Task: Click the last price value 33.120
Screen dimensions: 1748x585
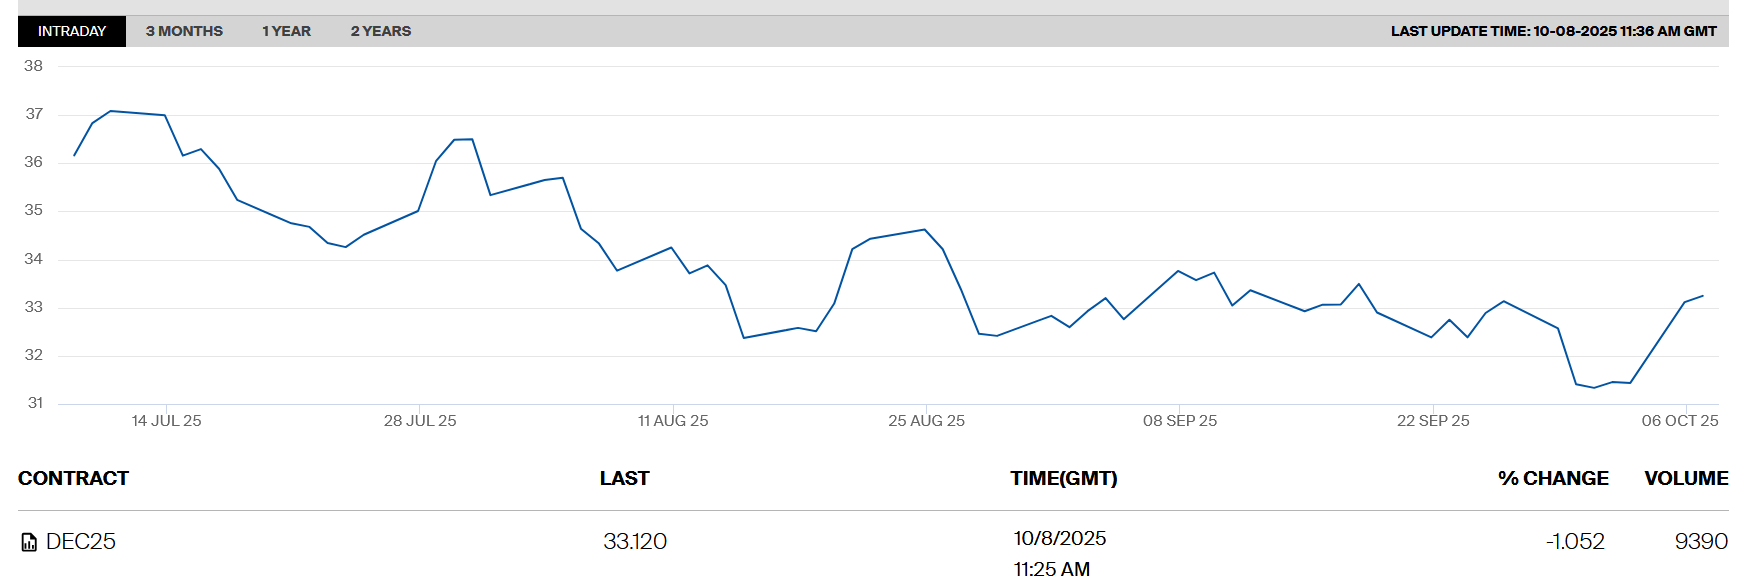Action: coord(635,542)
